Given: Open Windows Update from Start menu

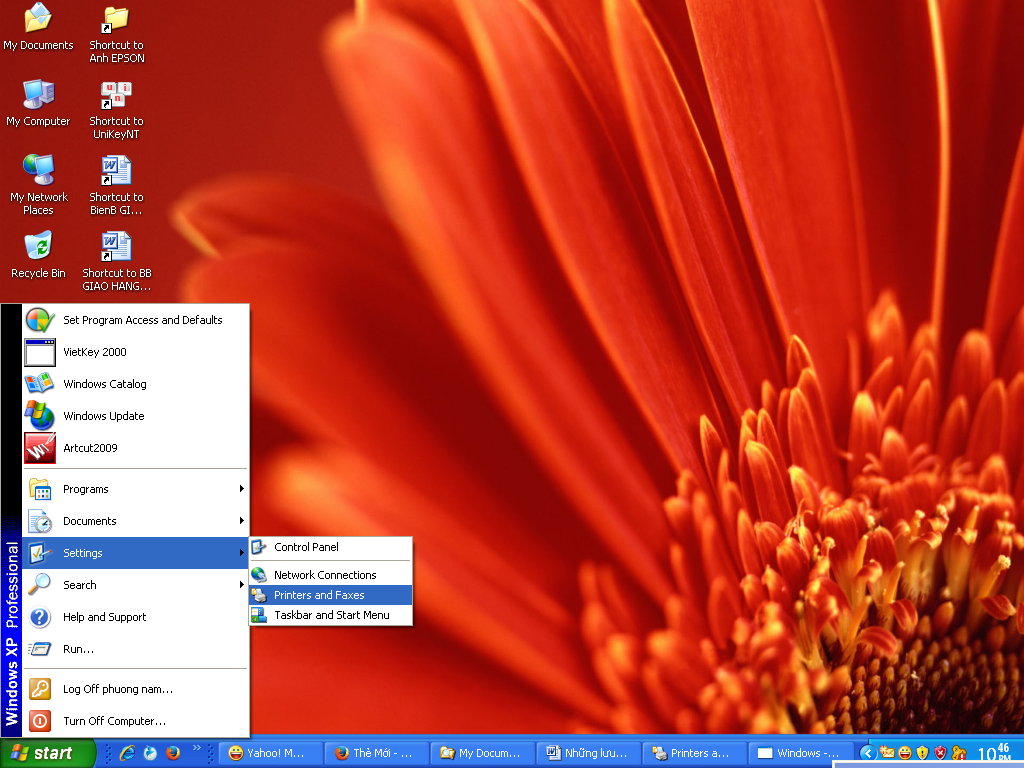Looking at the screenshot, I should coord(136,416).
